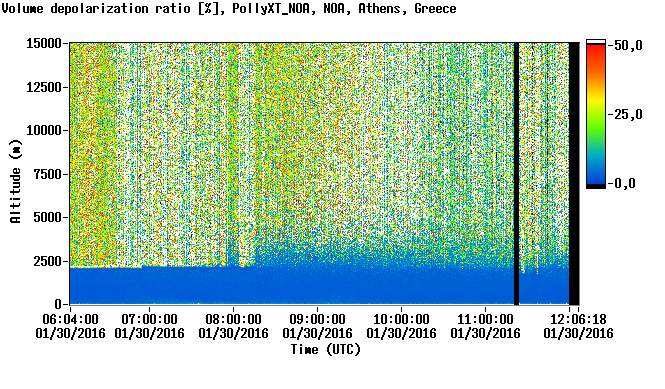Select the 12500 altitude tick label
Viewport: 665px width, 389px height.
click(x=44, y=87)
